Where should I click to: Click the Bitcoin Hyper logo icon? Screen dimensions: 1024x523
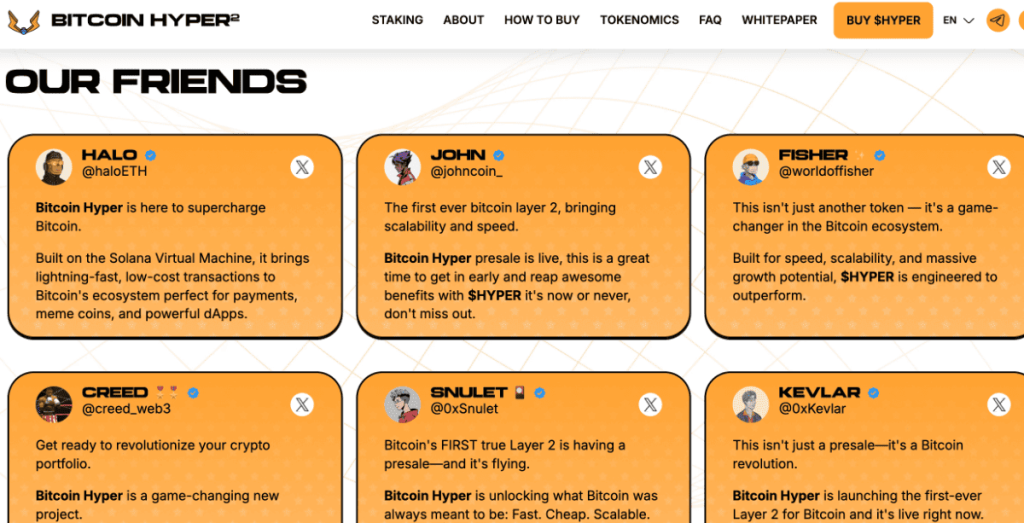[24, 21]
